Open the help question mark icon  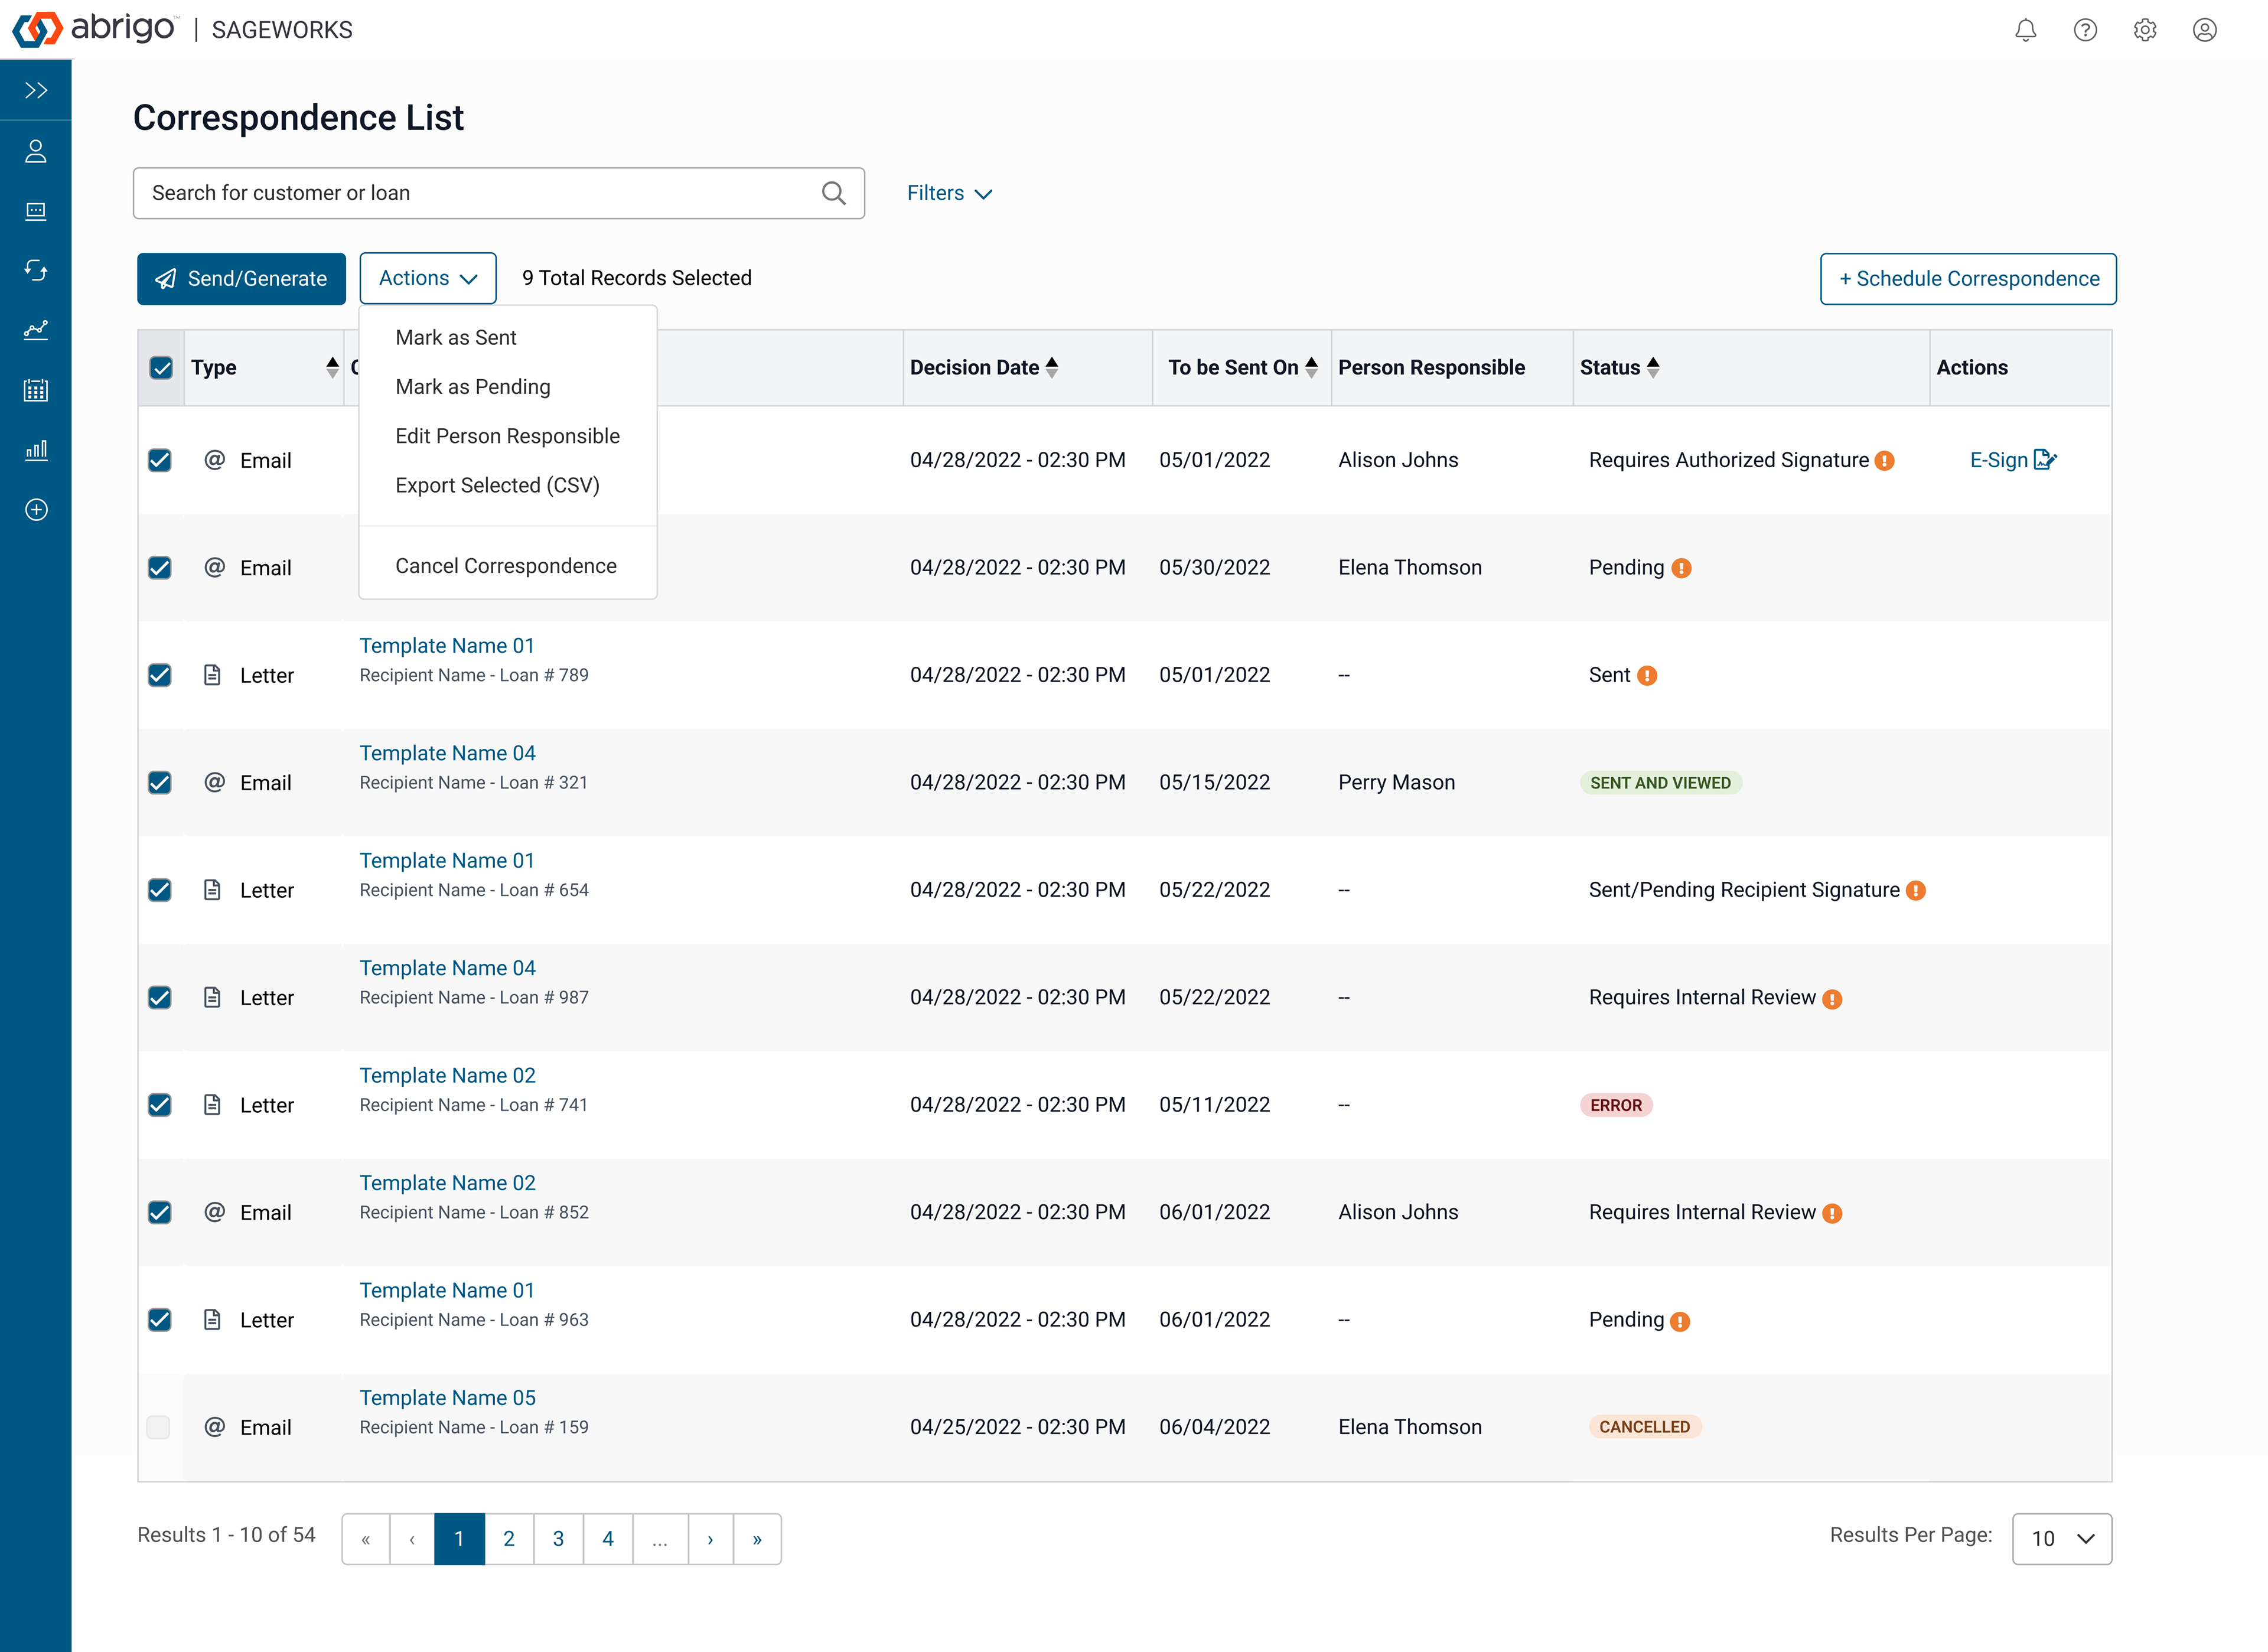pos(2085,30)
